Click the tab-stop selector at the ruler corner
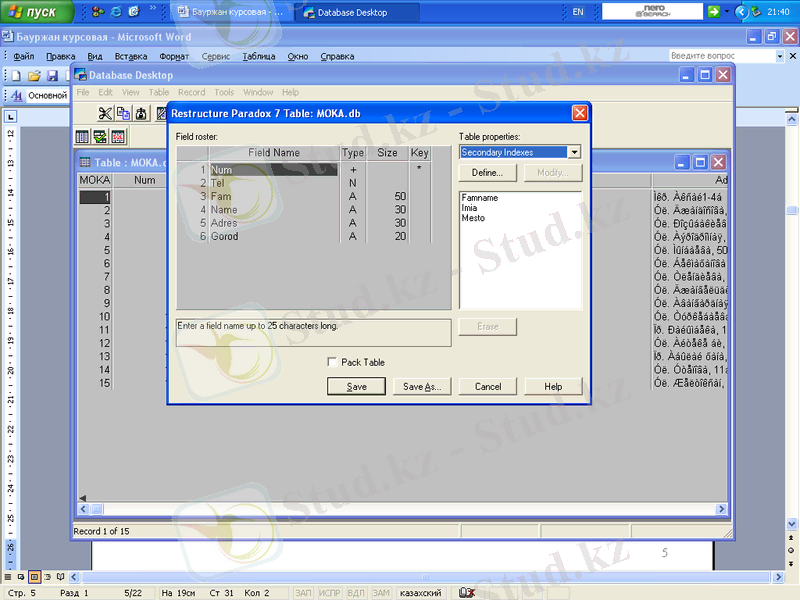The height and width of the screenshot is (600, 800). click(x=11, y=117)
